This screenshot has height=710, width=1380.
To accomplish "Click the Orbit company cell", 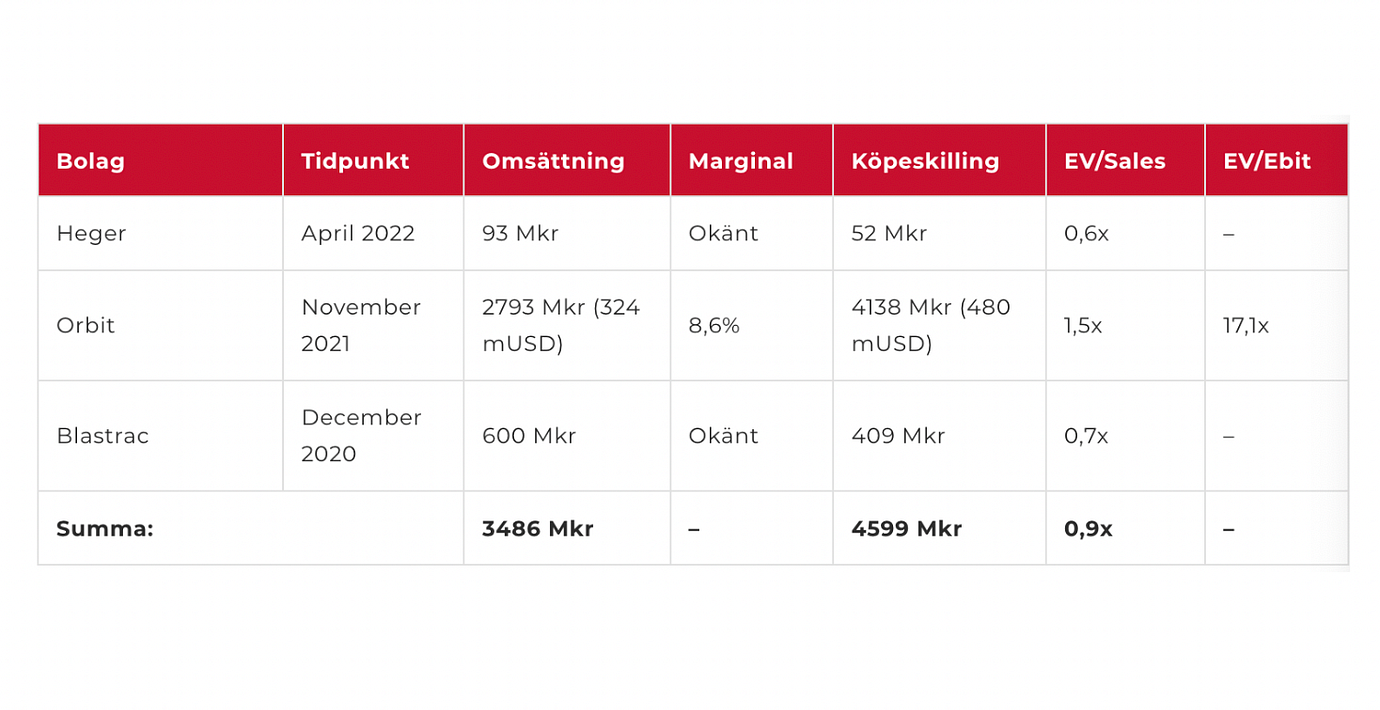I will click(x=86, y=325).
